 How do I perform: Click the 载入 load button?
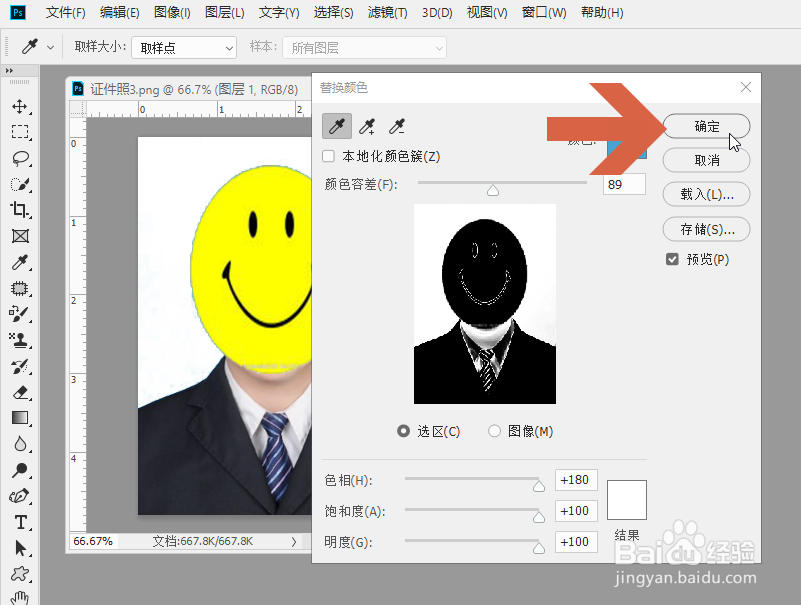pos(705,194)
